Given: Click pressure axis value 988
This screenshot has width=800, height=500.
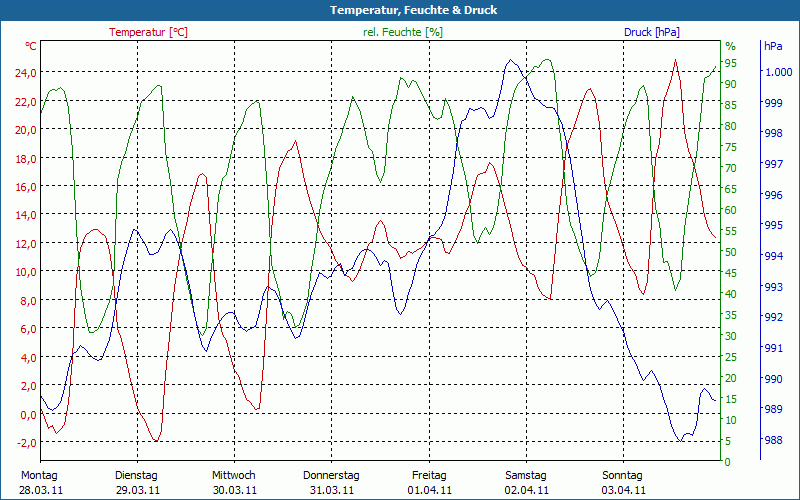Looking at the screenshot, I should (x=773, y=440).
